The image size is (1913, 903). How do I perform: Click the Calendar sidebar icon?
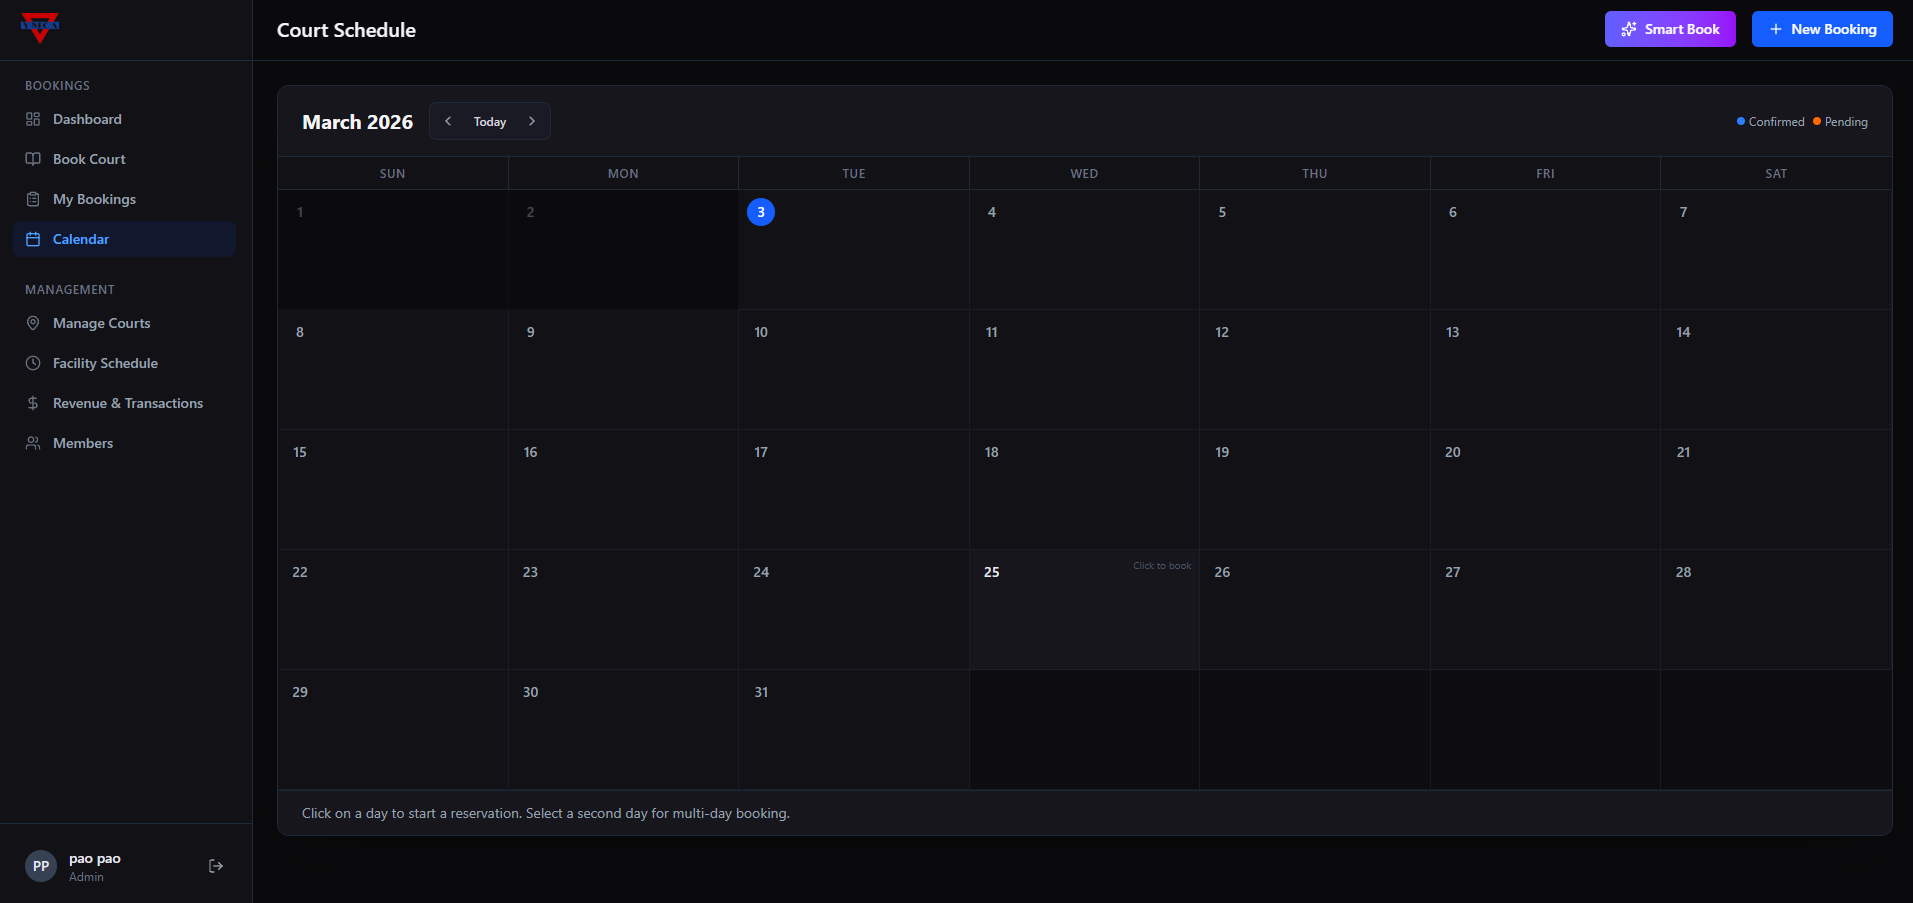tap(33, 239)
